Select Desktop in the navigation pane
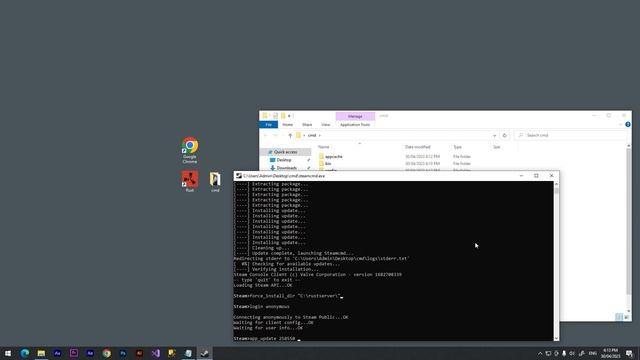 tap(284, 160)
